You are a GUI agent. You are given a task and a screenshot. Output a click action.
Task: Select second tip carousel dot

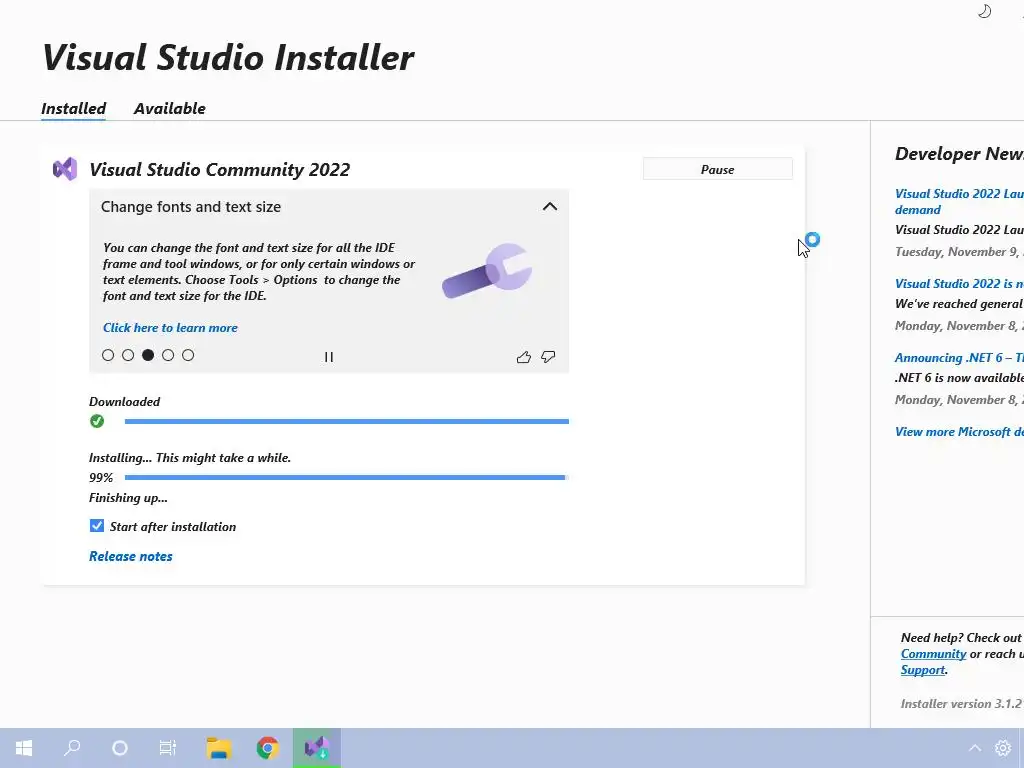point(128,355)
